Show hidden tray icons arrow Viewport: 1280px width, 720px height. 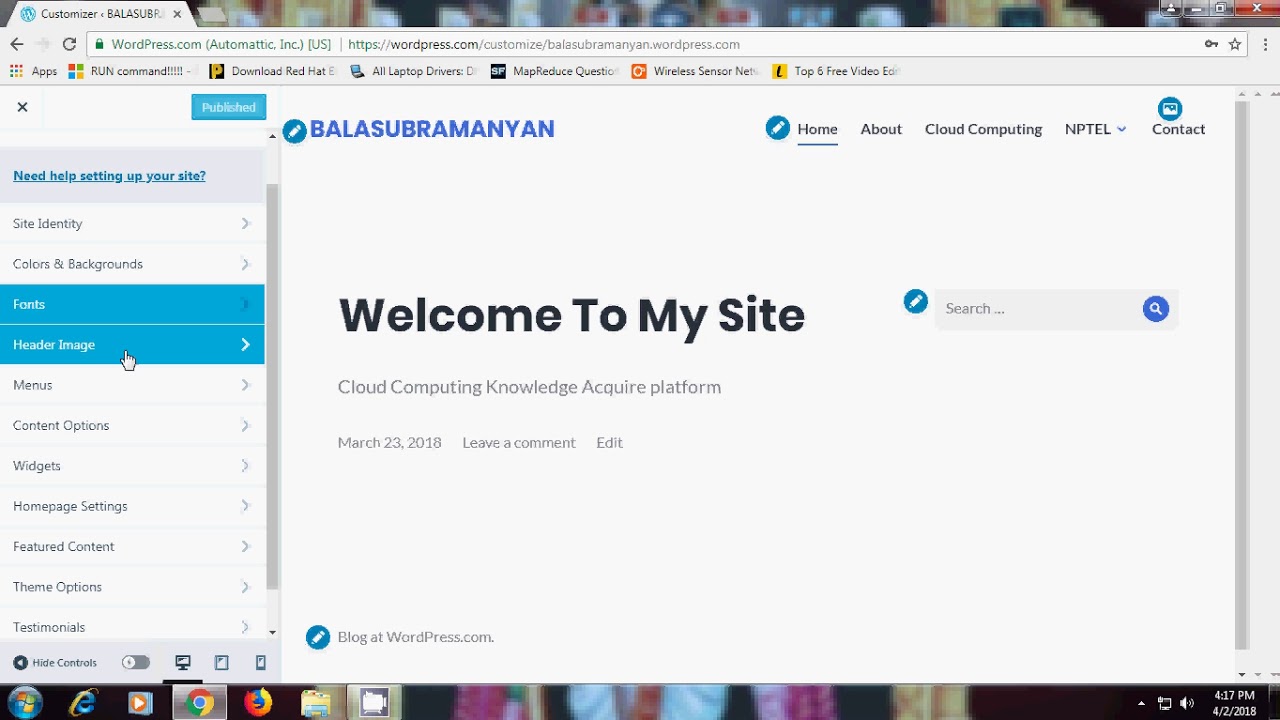click(x=1141, y=703)
